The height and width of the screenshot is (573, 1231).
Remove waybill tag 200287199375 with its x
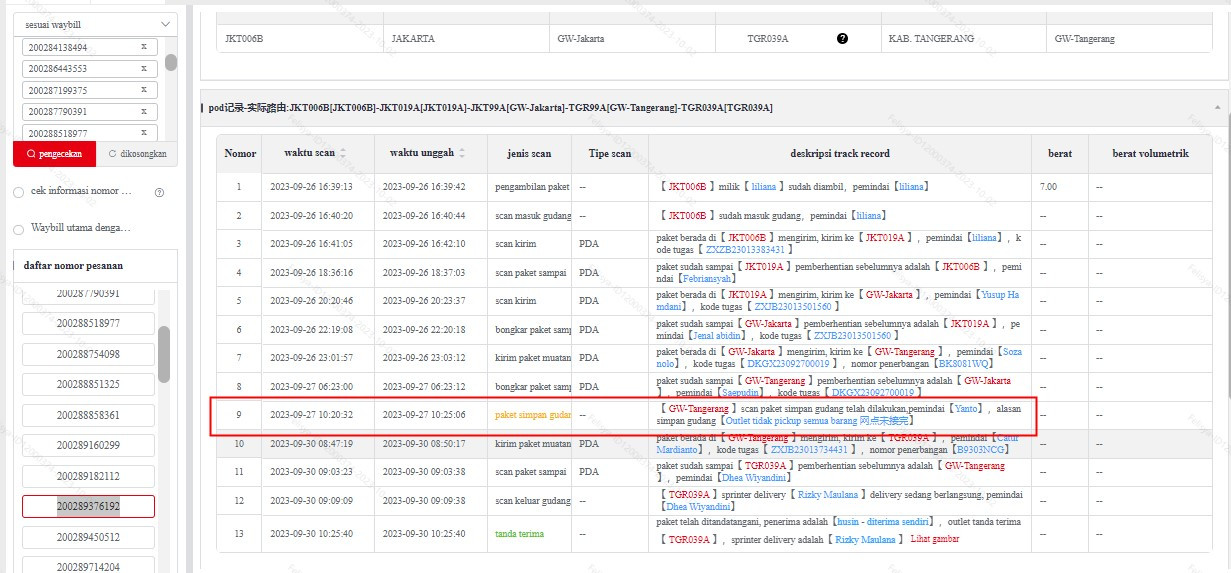(143, 90)
